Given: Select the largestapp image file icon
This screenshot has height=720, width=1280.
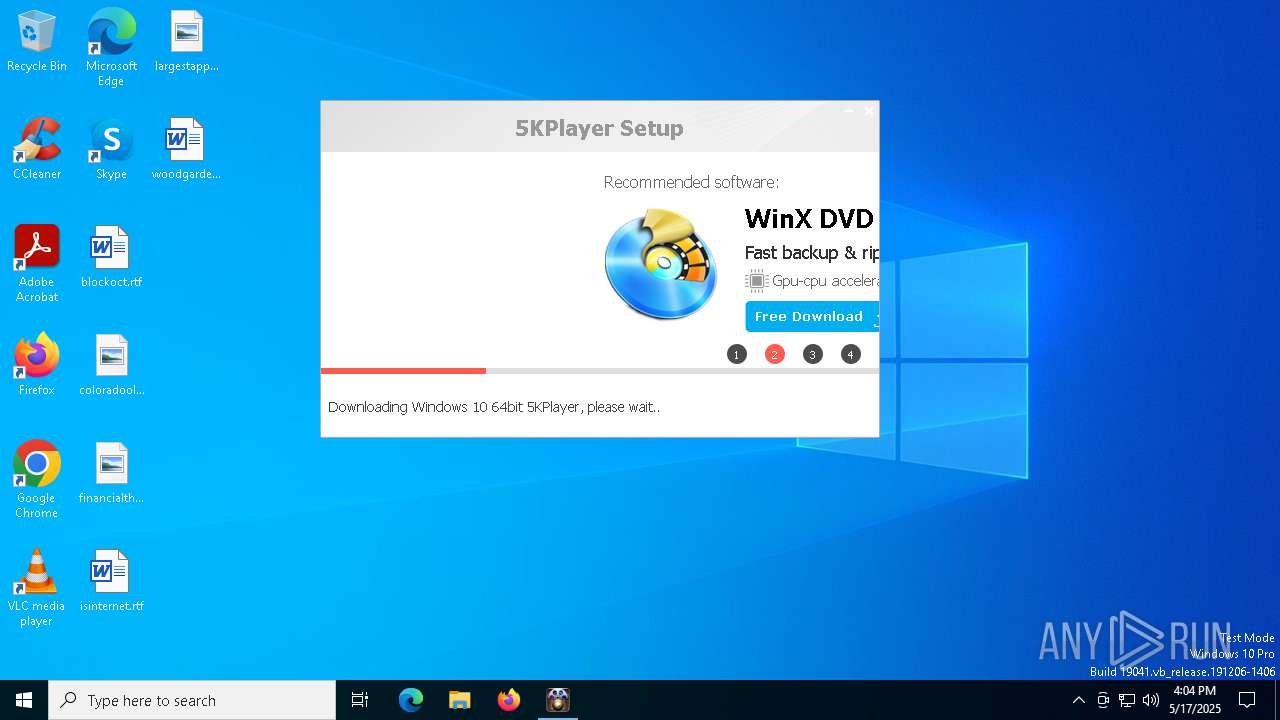Looking at the screenshot, I should [x=186, y=42].
